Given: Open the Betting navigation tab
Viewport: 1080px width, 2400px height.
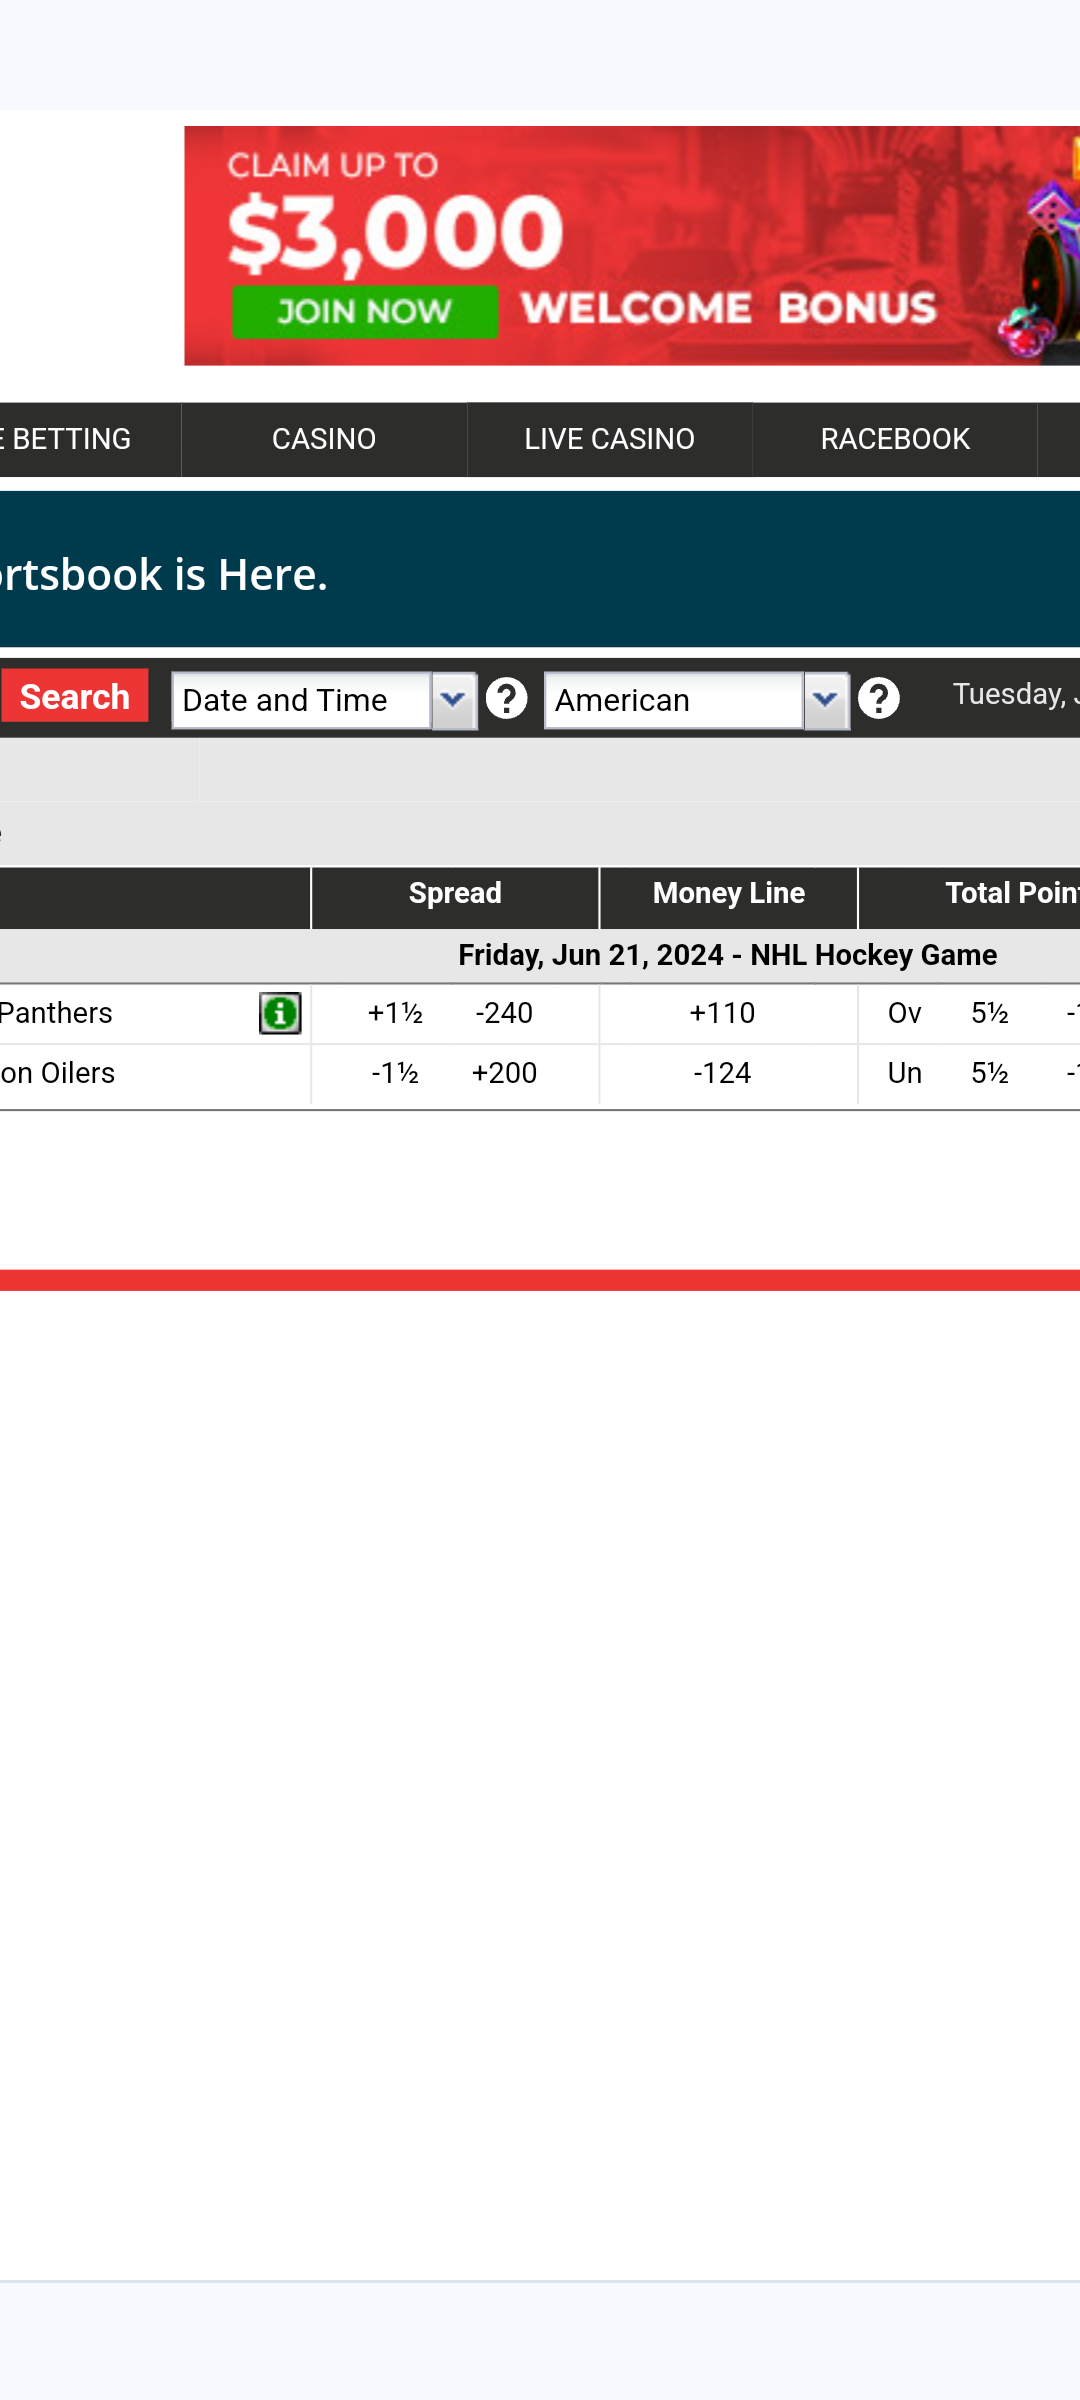Looking at the screenshot, I should coord(70,439).
